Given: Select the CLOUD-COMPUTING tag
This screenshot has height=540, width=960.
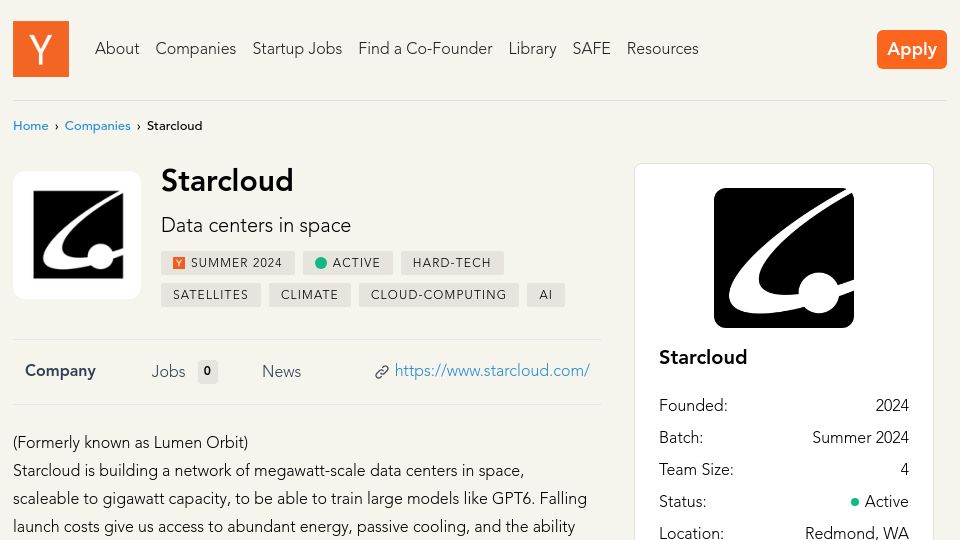Looking at the screenshot, I should [438, 294].
